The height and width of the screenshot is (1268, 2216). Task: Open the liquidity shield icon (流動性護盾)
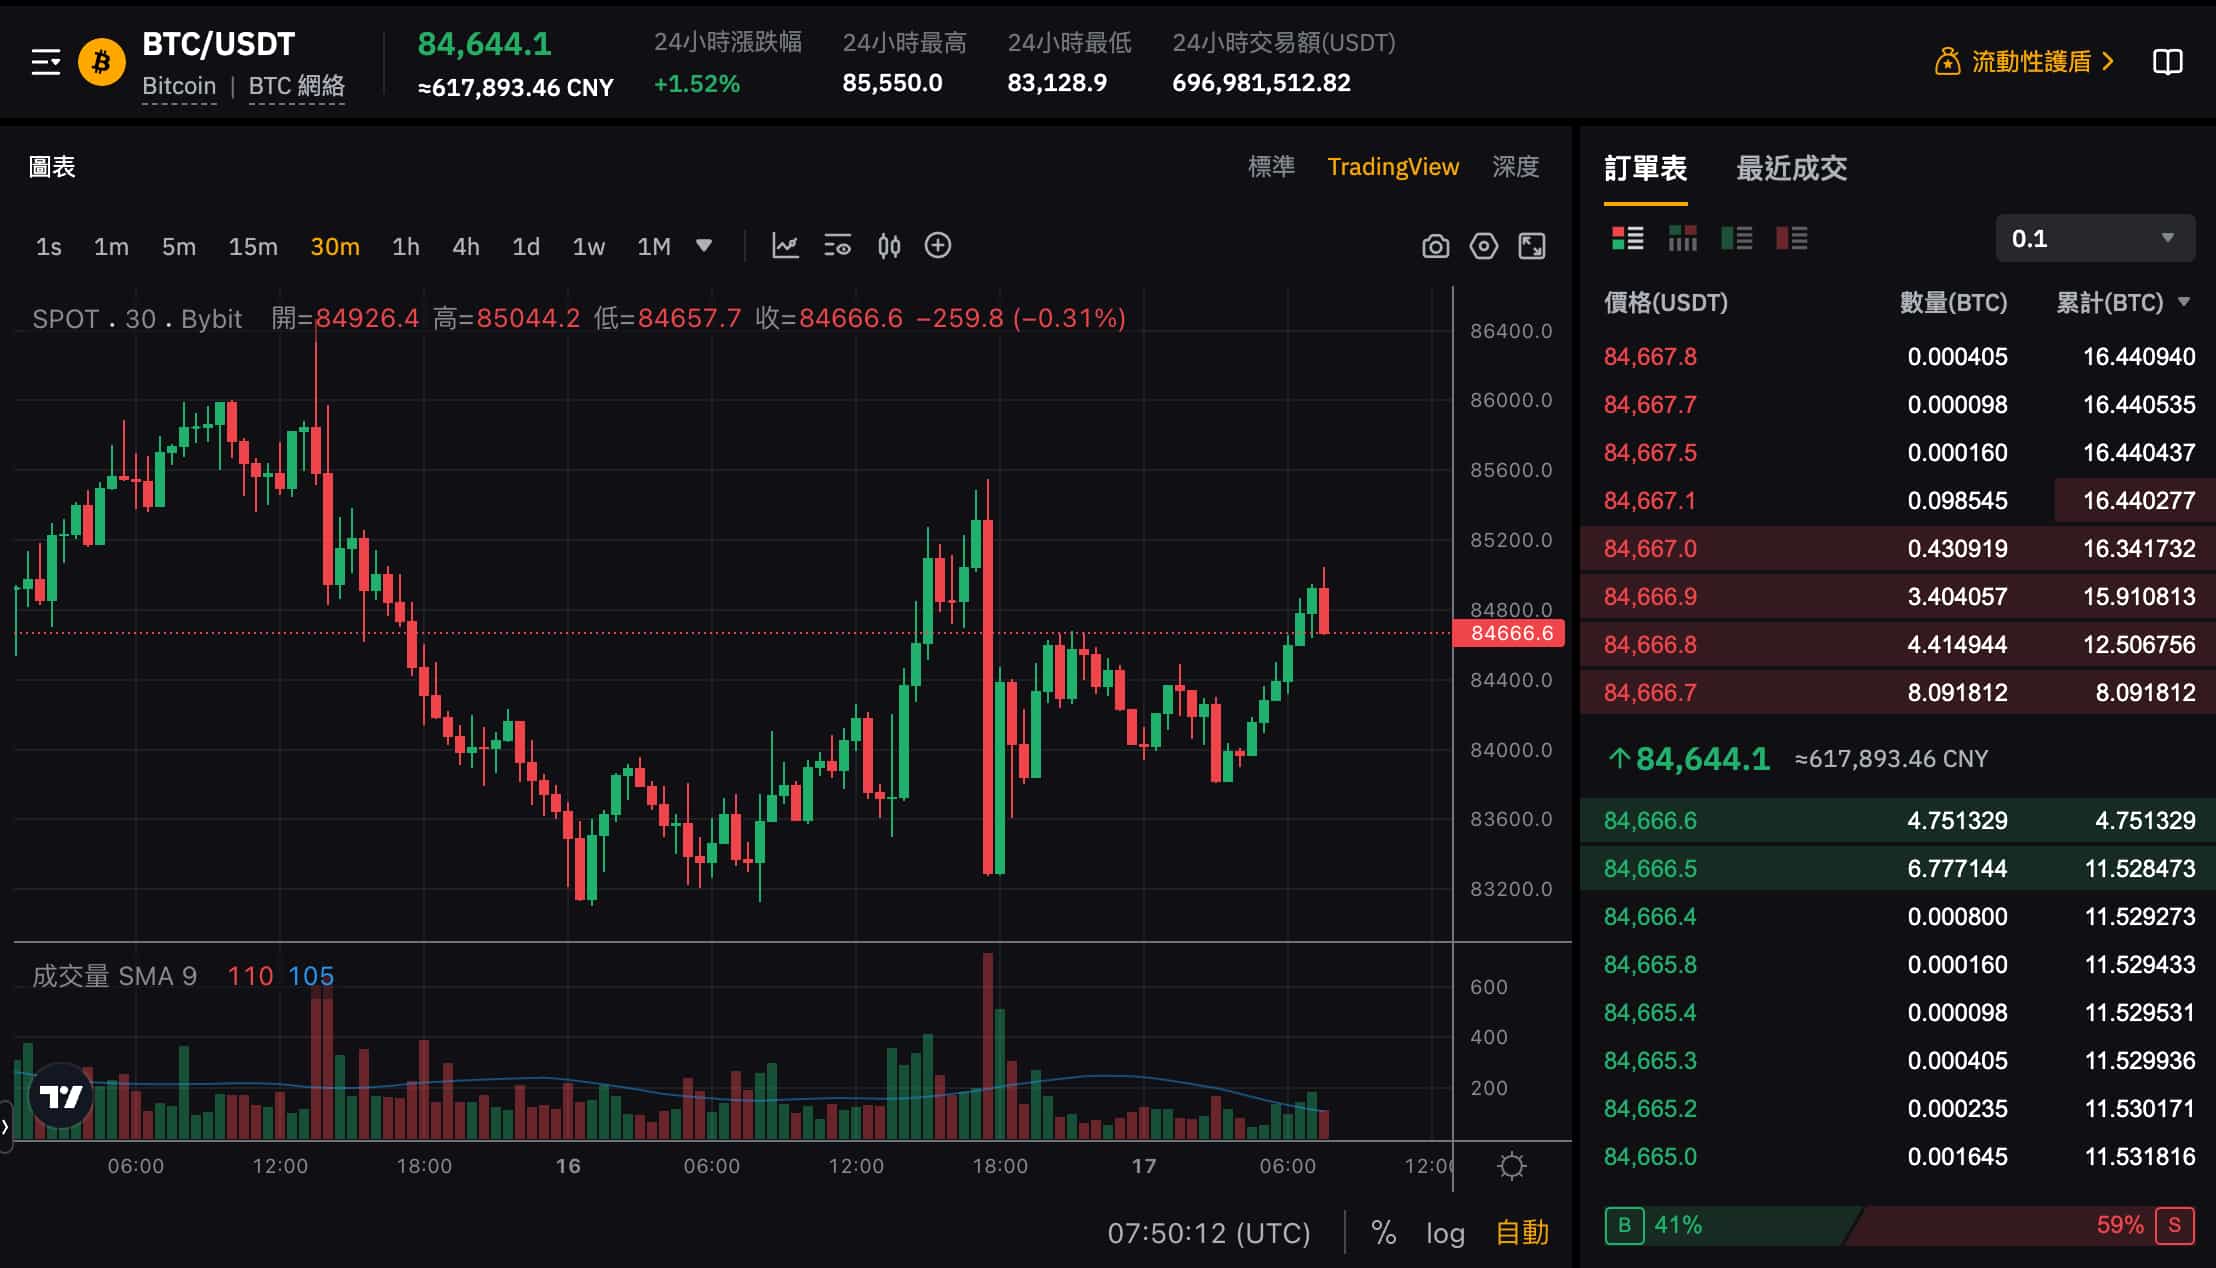click(1947, 62)
